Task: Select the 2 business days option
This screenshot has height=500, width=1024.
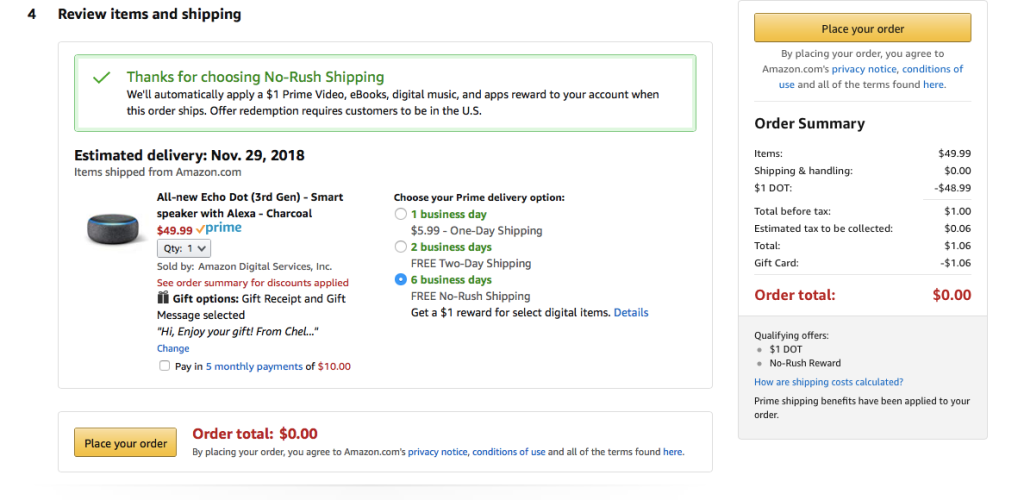Action: pyautogui.click(x=401, y=247)
